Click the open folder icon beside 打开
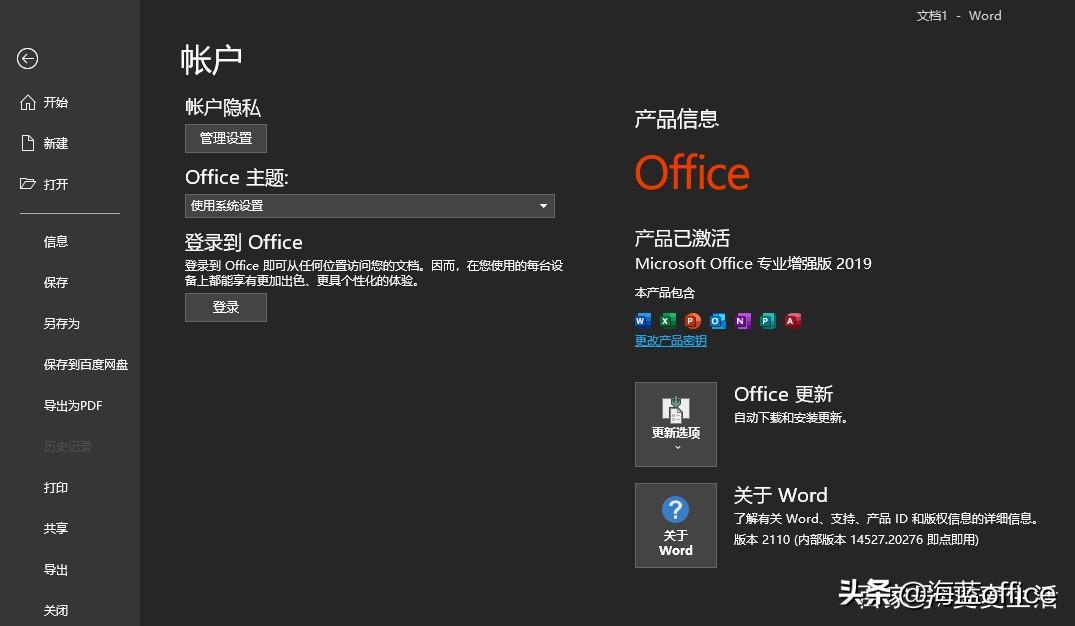The height and width of the screenshot is (626, 1075). (27, 184)
